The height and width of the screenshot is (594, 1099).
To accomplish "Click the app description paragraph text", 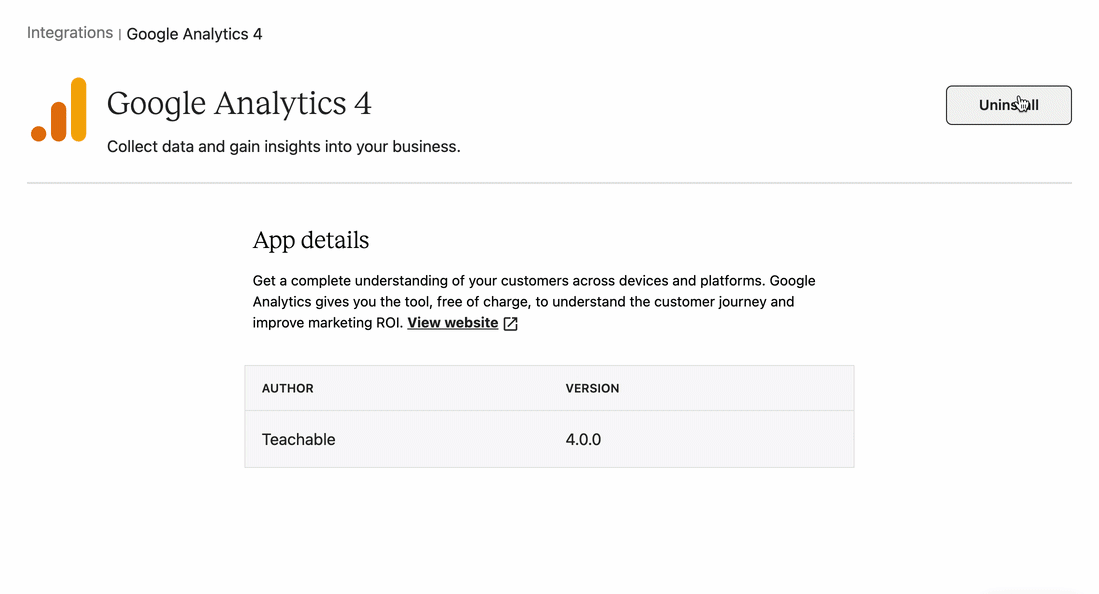I will [534, 302].
